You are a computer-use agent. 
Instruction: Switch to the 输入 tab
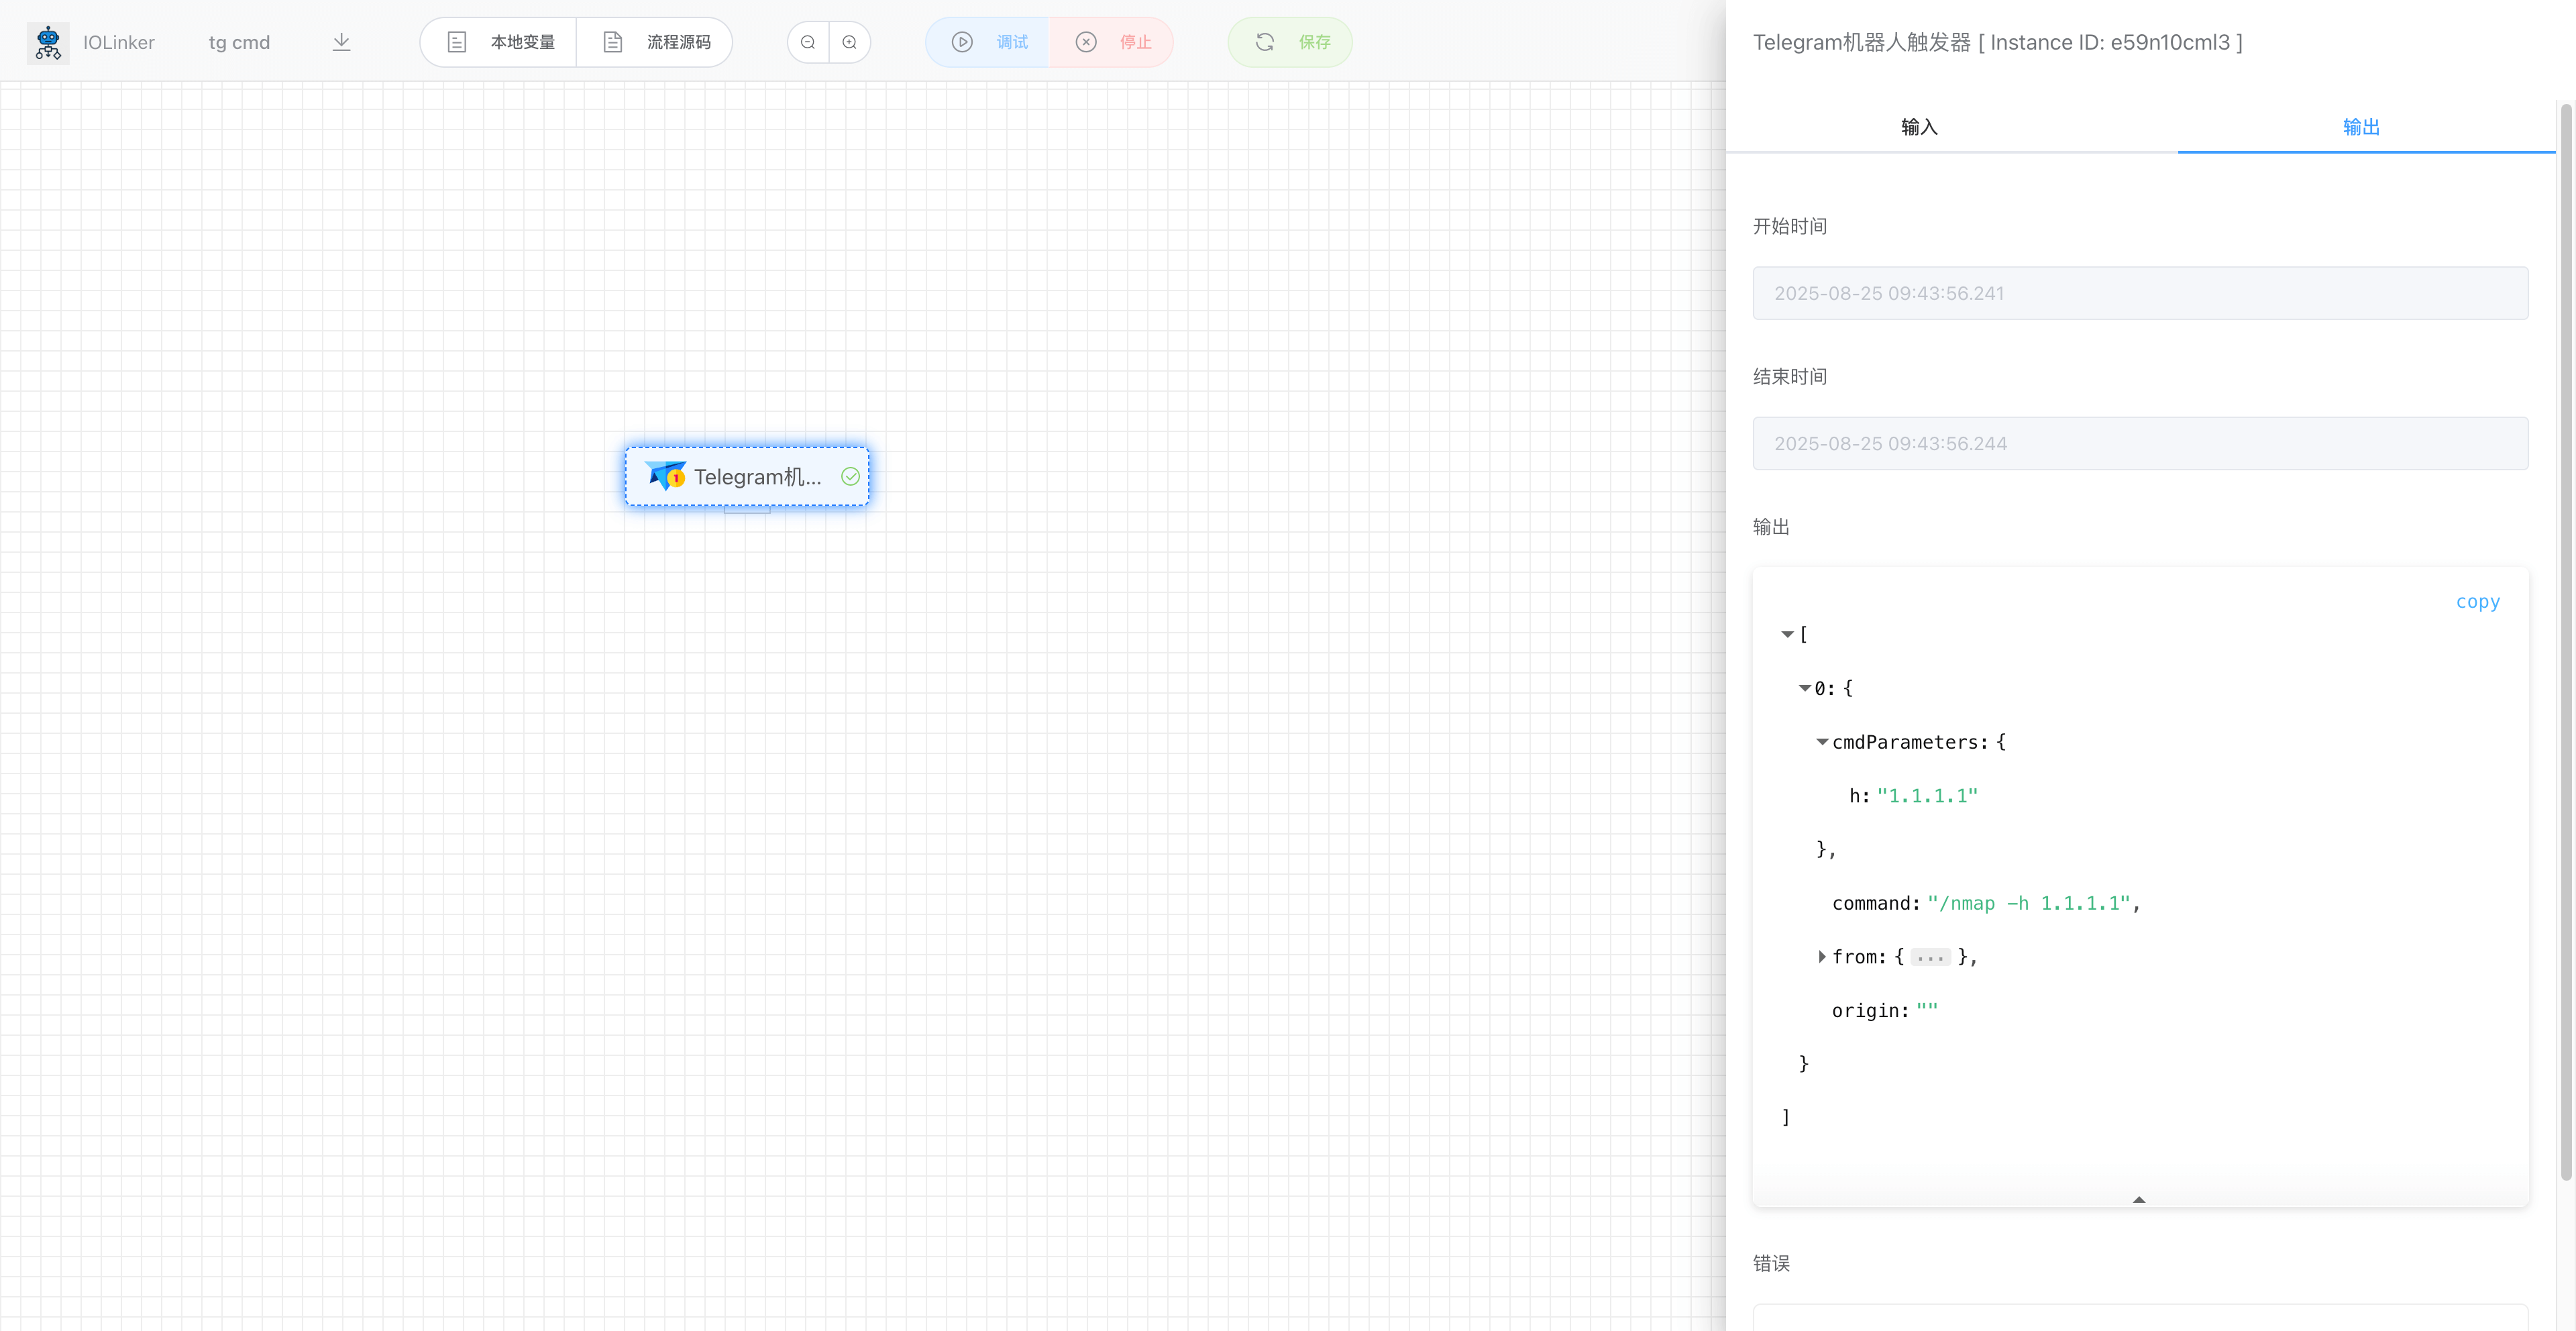[x=1918, y=127]
